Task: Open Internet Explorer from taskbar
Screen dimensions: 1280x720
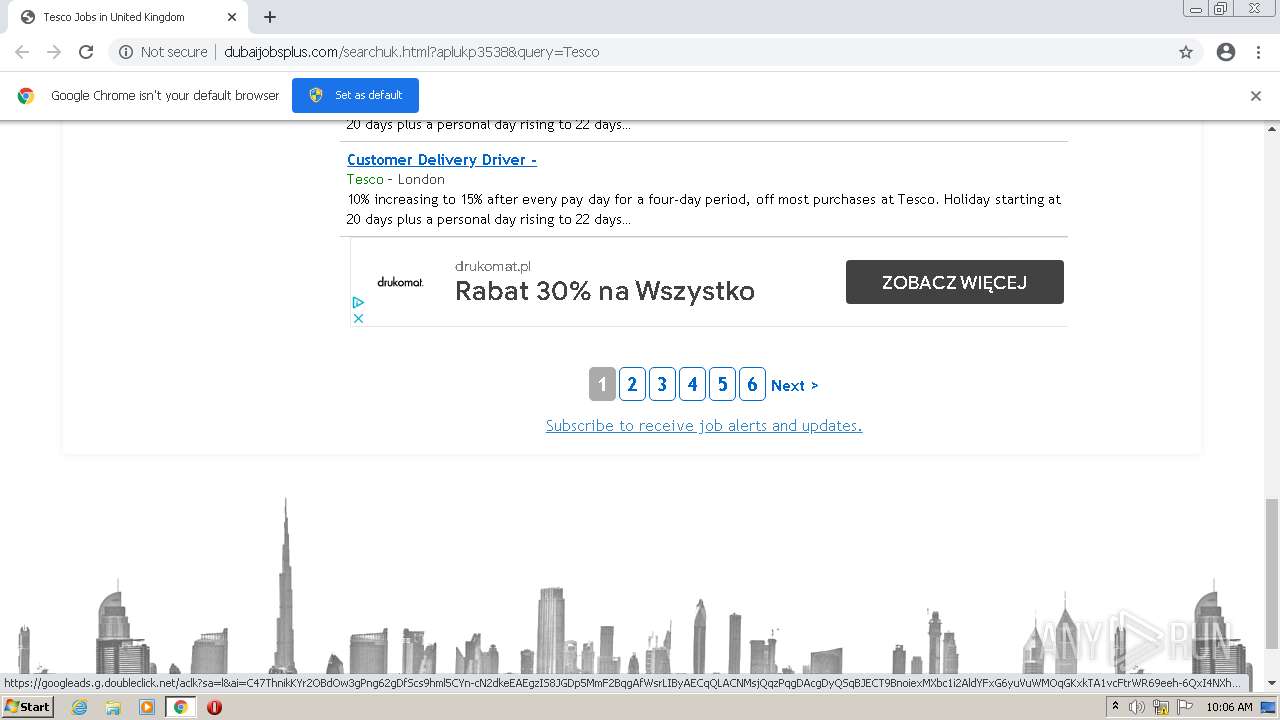Action: [x=80, y=707]
